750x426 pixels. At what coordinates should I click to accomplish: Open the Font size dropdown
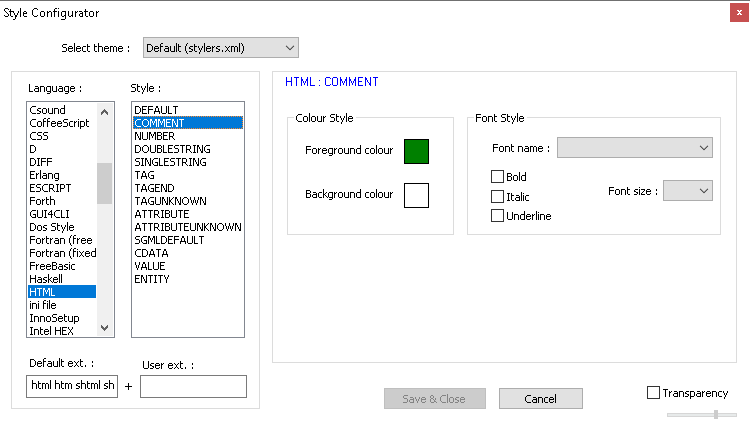pyautogui.click(x=687, y=190)
